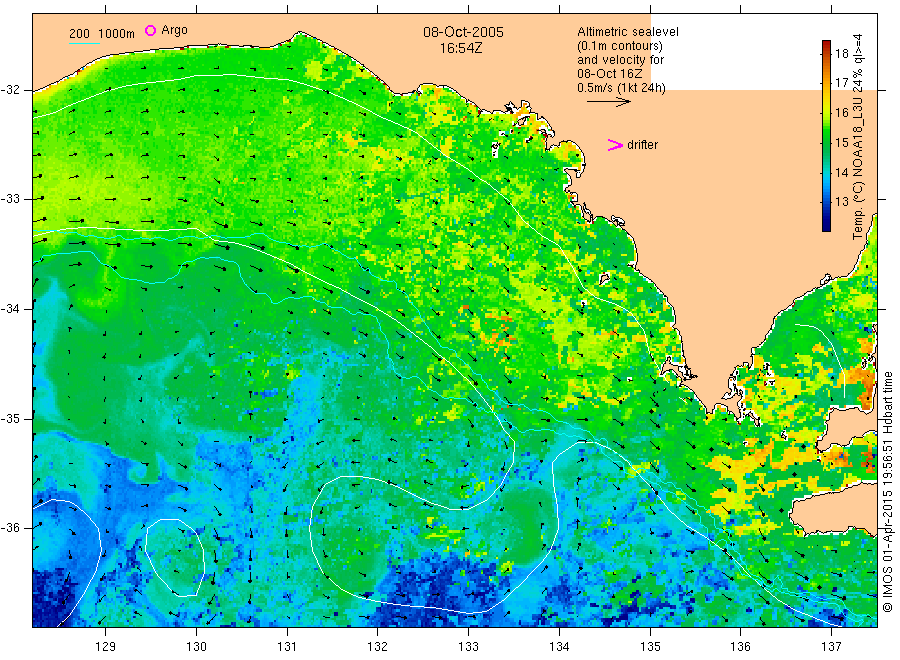Click the magenta drifter legend symbol
The width and height of the screenshot is (900, 660).
coord(615,145)
